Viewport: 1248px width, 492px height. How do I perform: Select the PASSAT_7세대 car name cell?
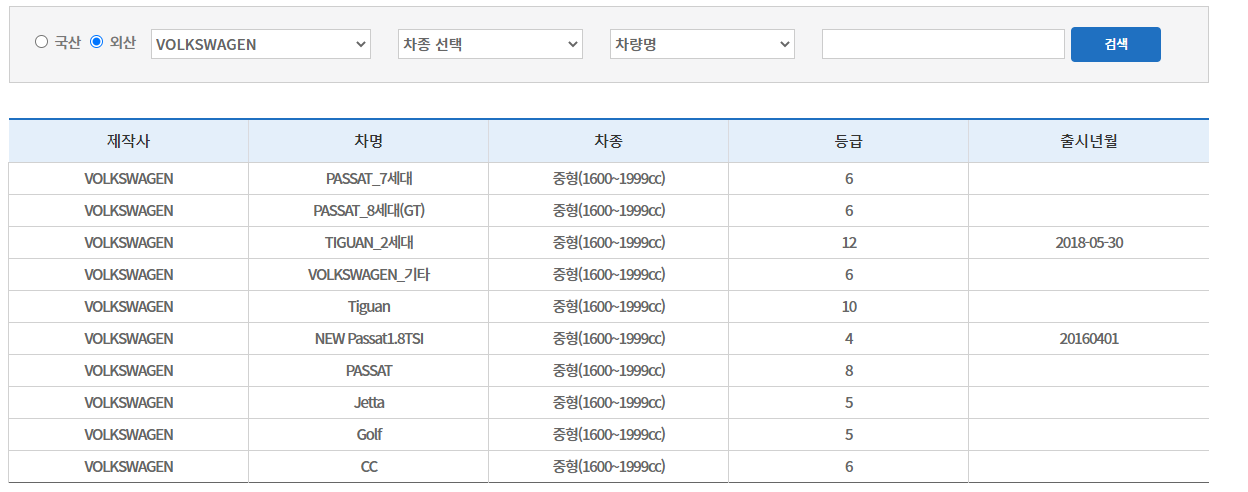(369, 179)
